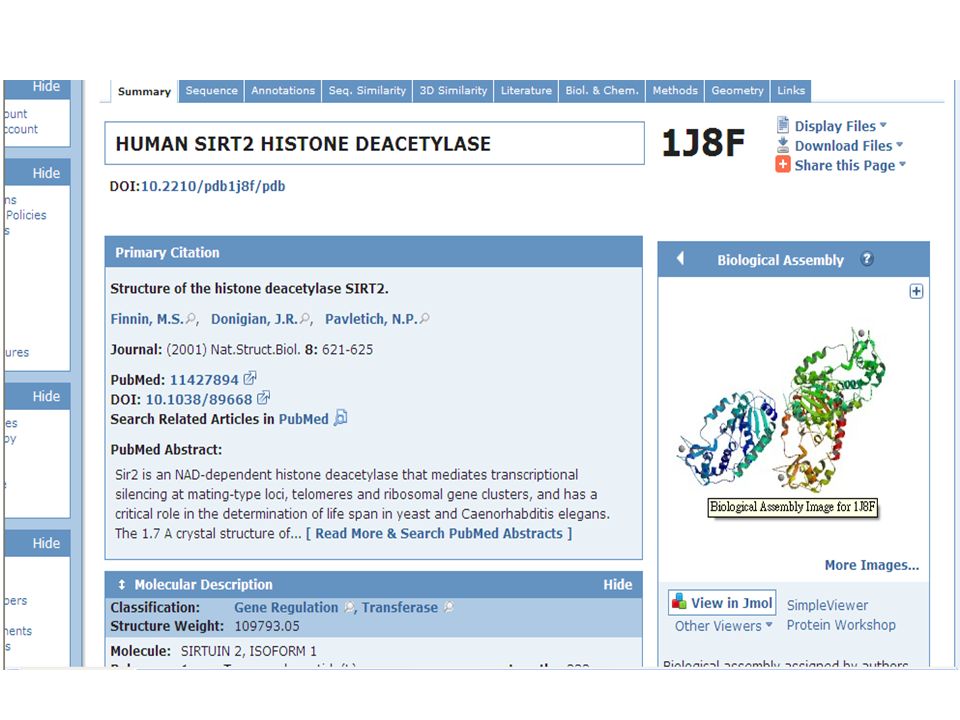
Task: Click the search icon next to Search Related Articles in PubMed
Action: pyautogui.click(x=340, y=418)
